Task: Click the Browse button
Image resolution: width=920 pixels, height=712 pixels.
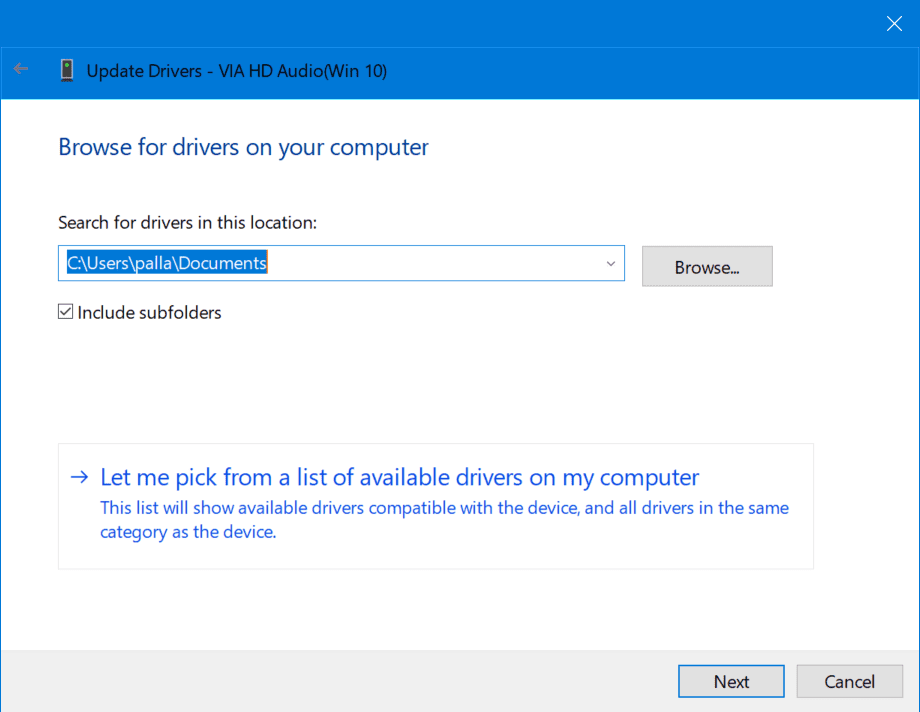Action: [707, 266]
